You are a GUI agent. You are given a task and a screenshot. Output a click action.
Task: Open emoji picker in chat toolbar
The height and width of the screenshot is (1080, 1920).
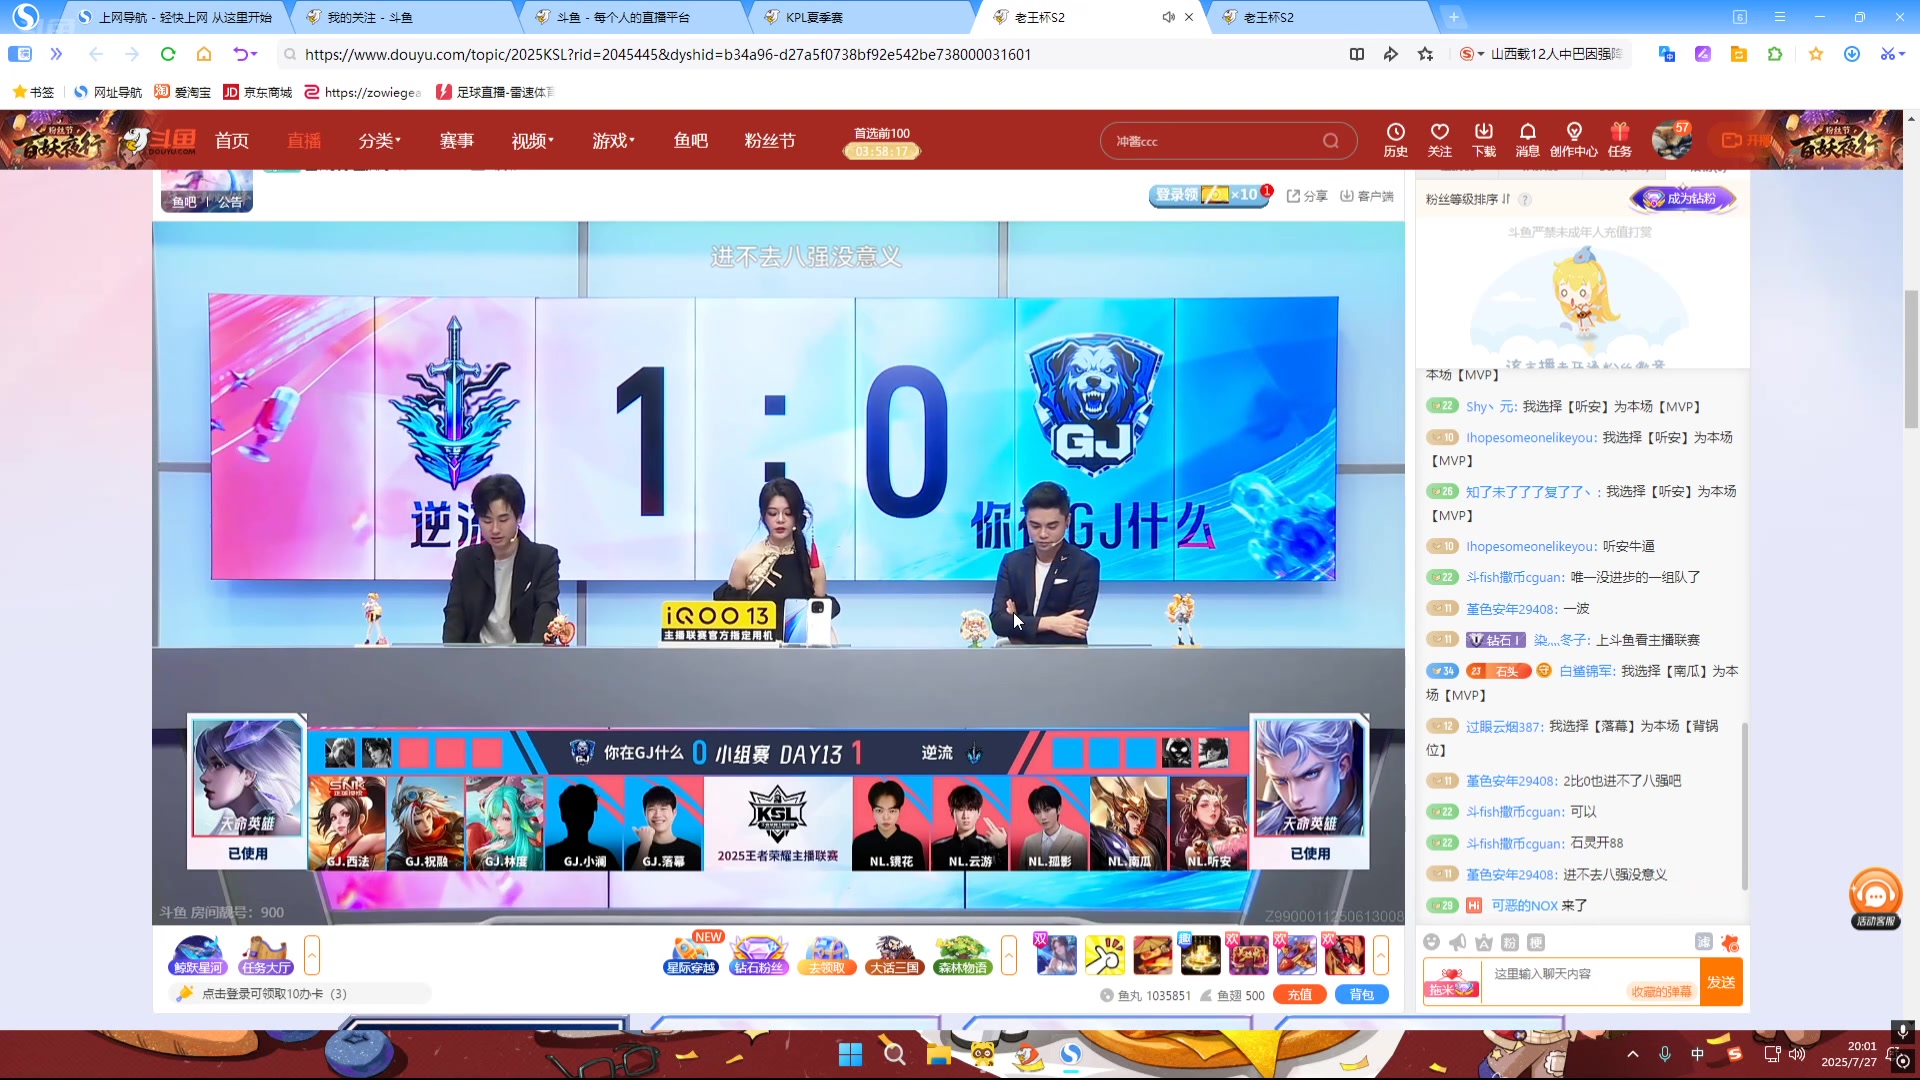click(1432, 942)
